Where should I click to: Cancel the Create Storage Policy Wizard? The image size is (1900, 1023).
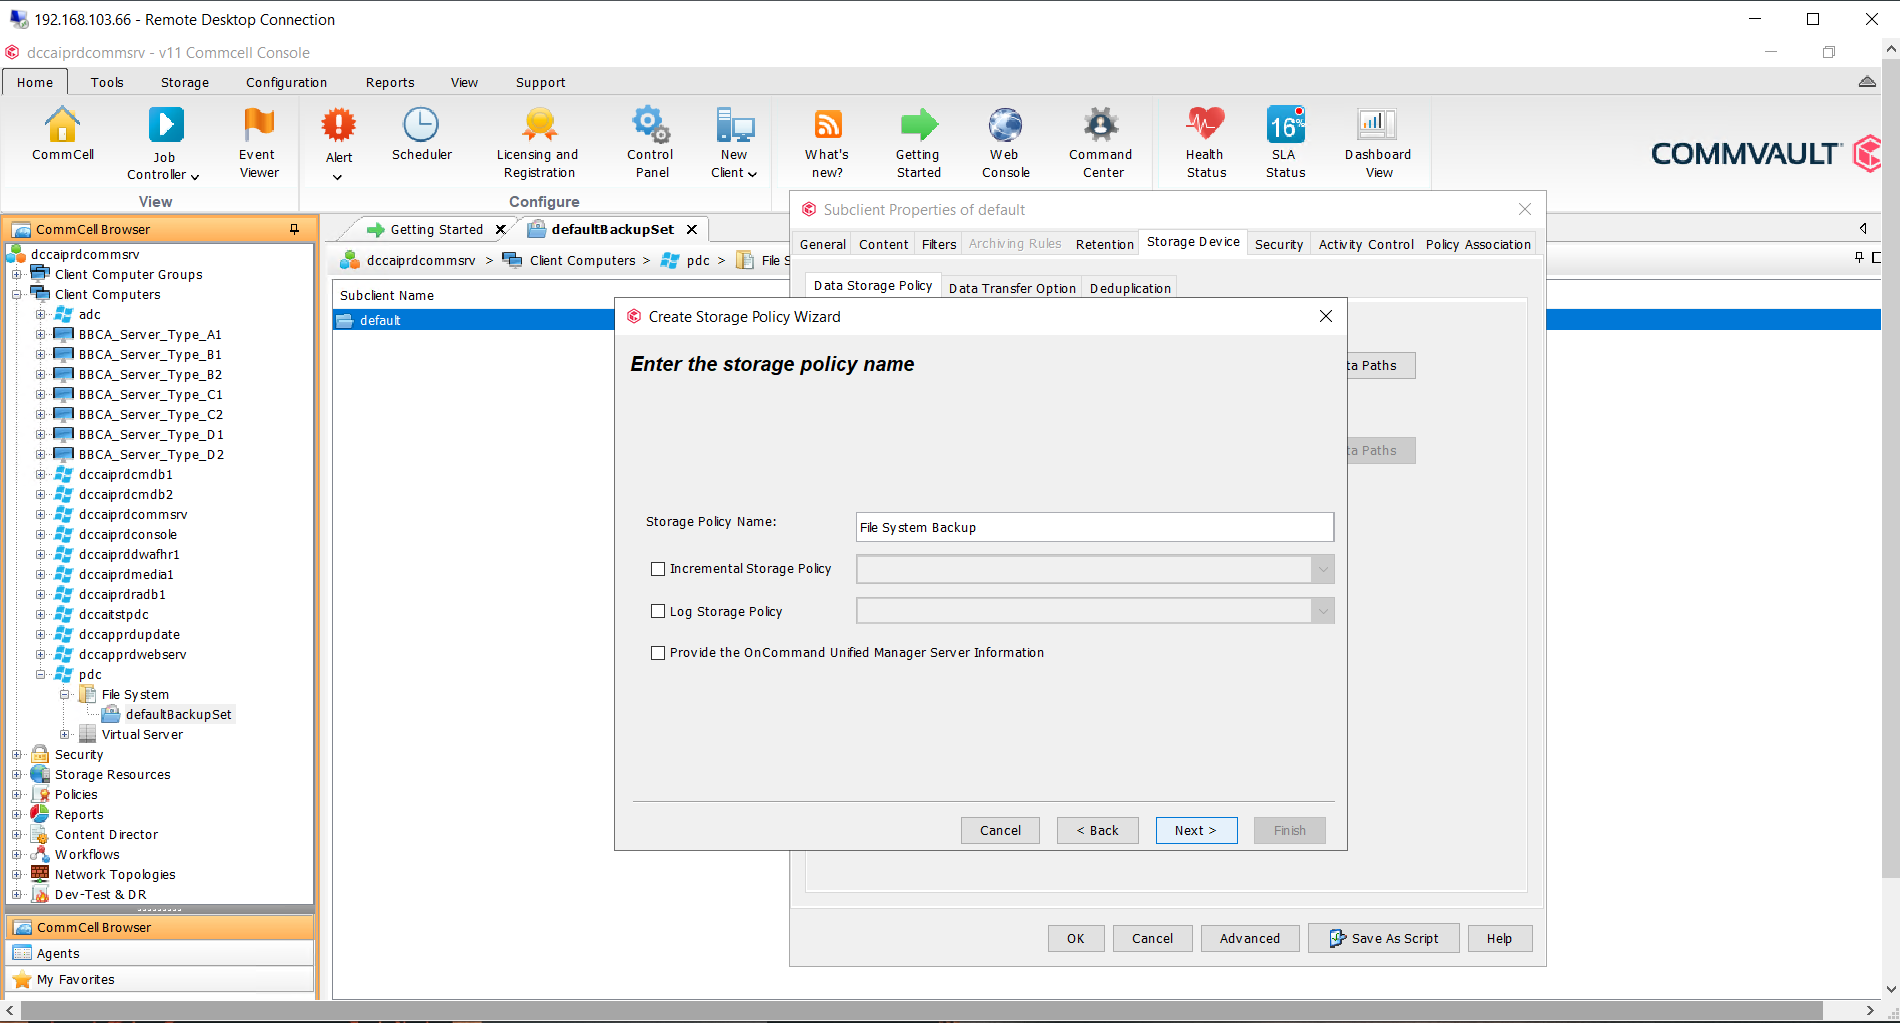pos(1000,830)
